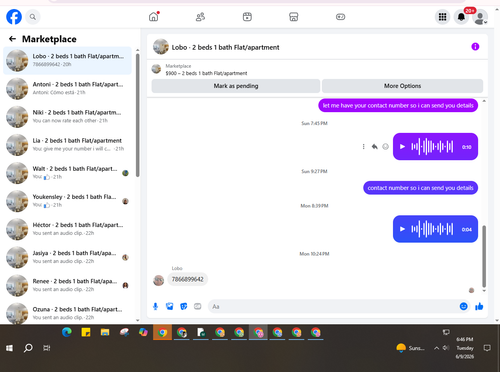Click the sticker icon in composer
The image size is (500, 372).
point(184,306)
